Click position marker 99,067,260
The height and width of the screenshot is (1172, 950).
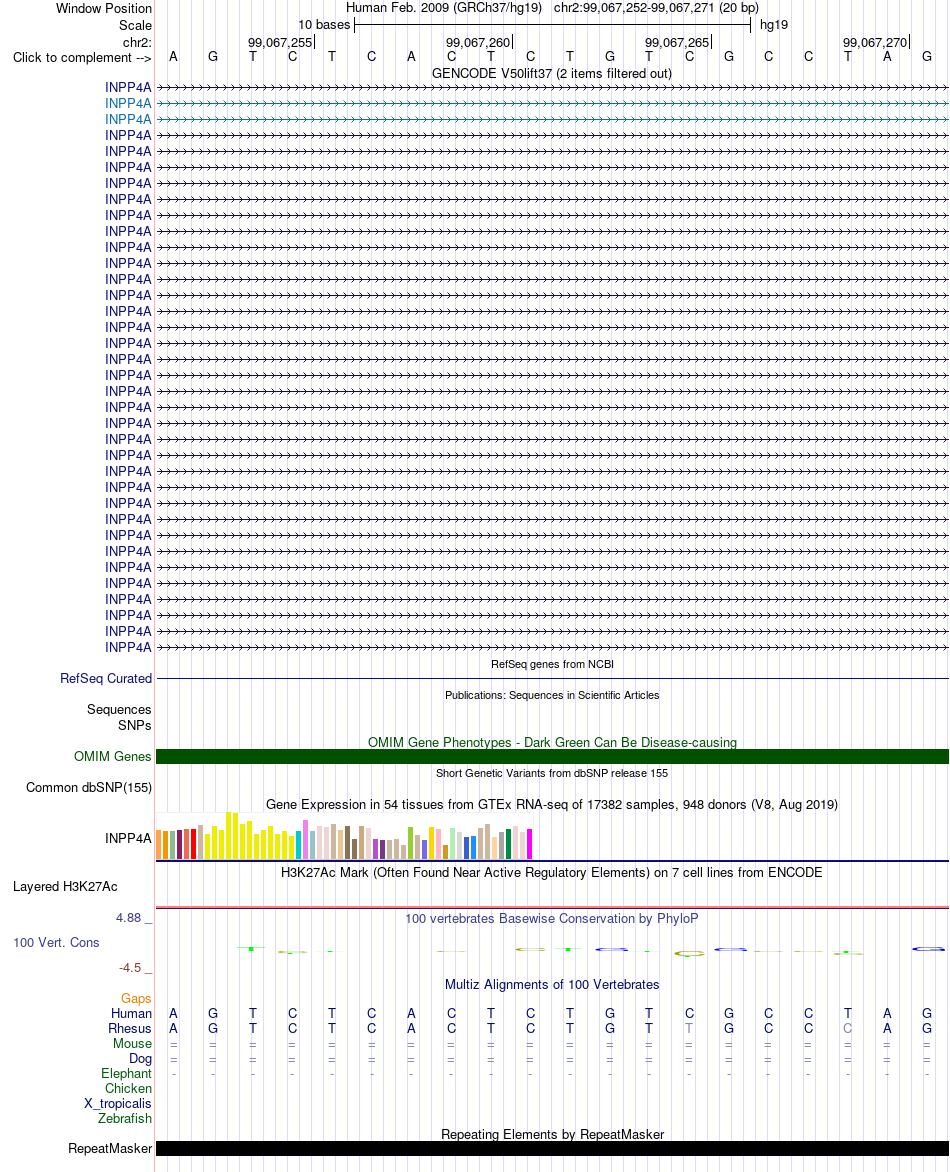click(478, 43)
